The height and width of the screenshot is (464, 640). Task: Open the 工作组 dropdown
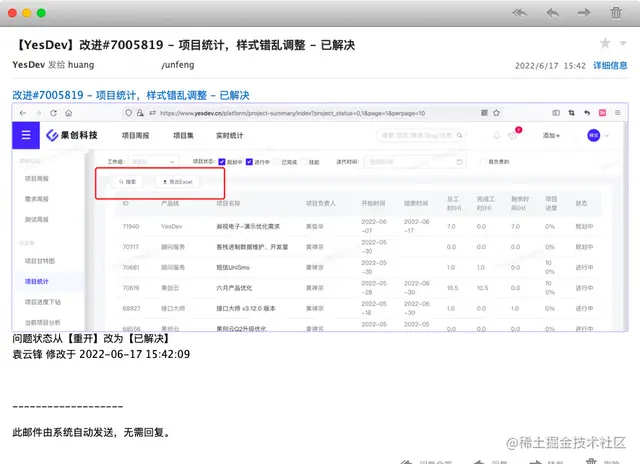point(153,162)
